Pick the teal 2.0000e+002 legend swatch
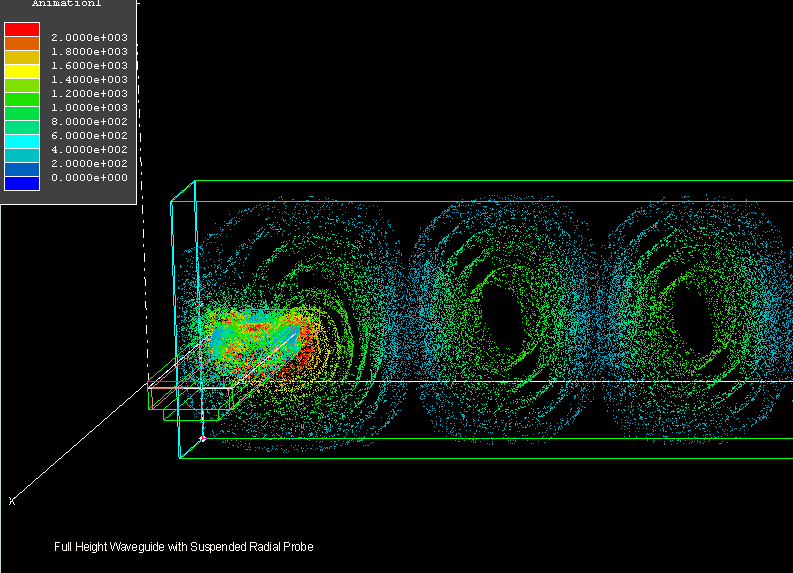The width and height of the screenshot is (793, 573). pyautogui.click(x=22, y=156)
